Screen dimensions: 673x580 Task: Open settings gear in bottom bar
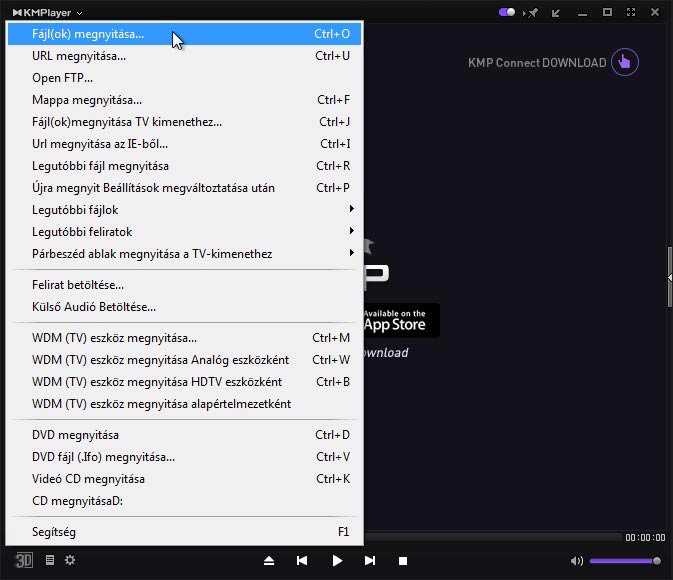(x=70, y=561)
